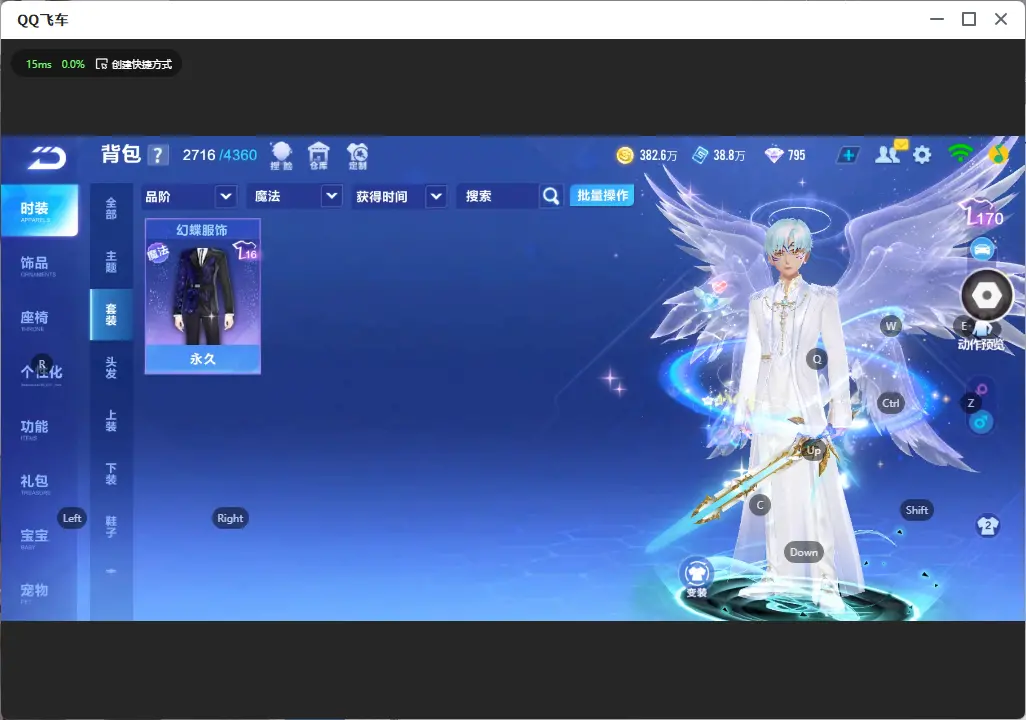This screenshot has width=1026, height=720.
Task: Click the Shift key overlay
Action: pyautogui.click(x=916, y=511)
